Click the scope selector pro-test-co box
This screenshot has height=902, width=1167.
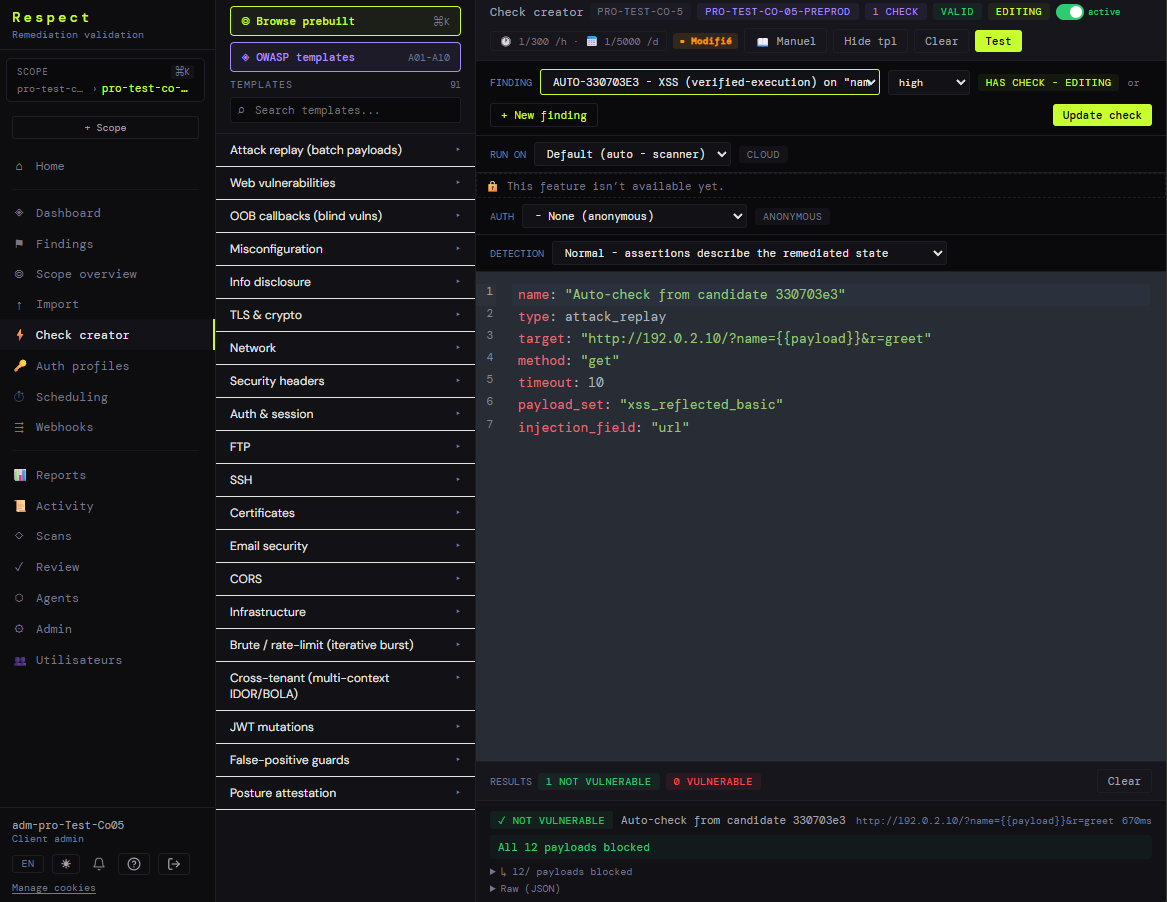105,80
